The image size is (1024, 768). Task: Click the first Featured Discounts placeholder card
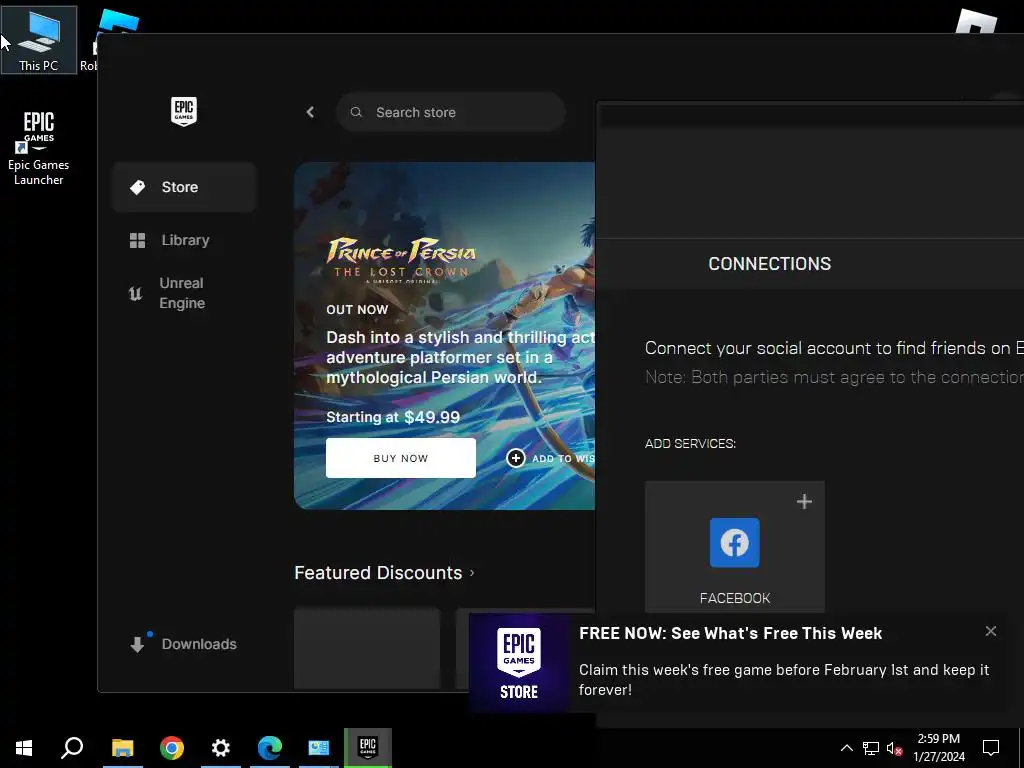point(367,648)
